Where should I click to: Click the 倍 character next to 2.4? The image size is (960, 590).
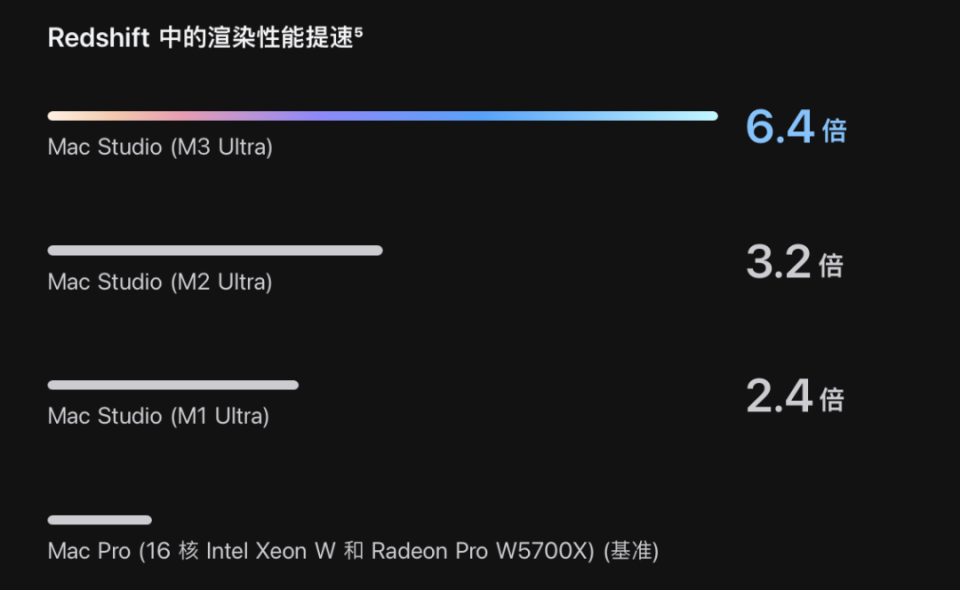pos(832,400)
